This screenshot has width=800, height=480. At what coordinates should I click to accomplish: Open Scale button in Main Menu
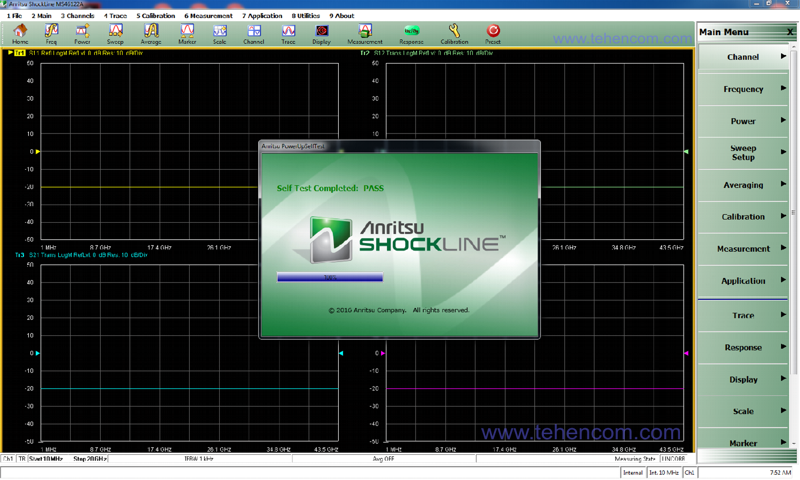tap(743, 412)
